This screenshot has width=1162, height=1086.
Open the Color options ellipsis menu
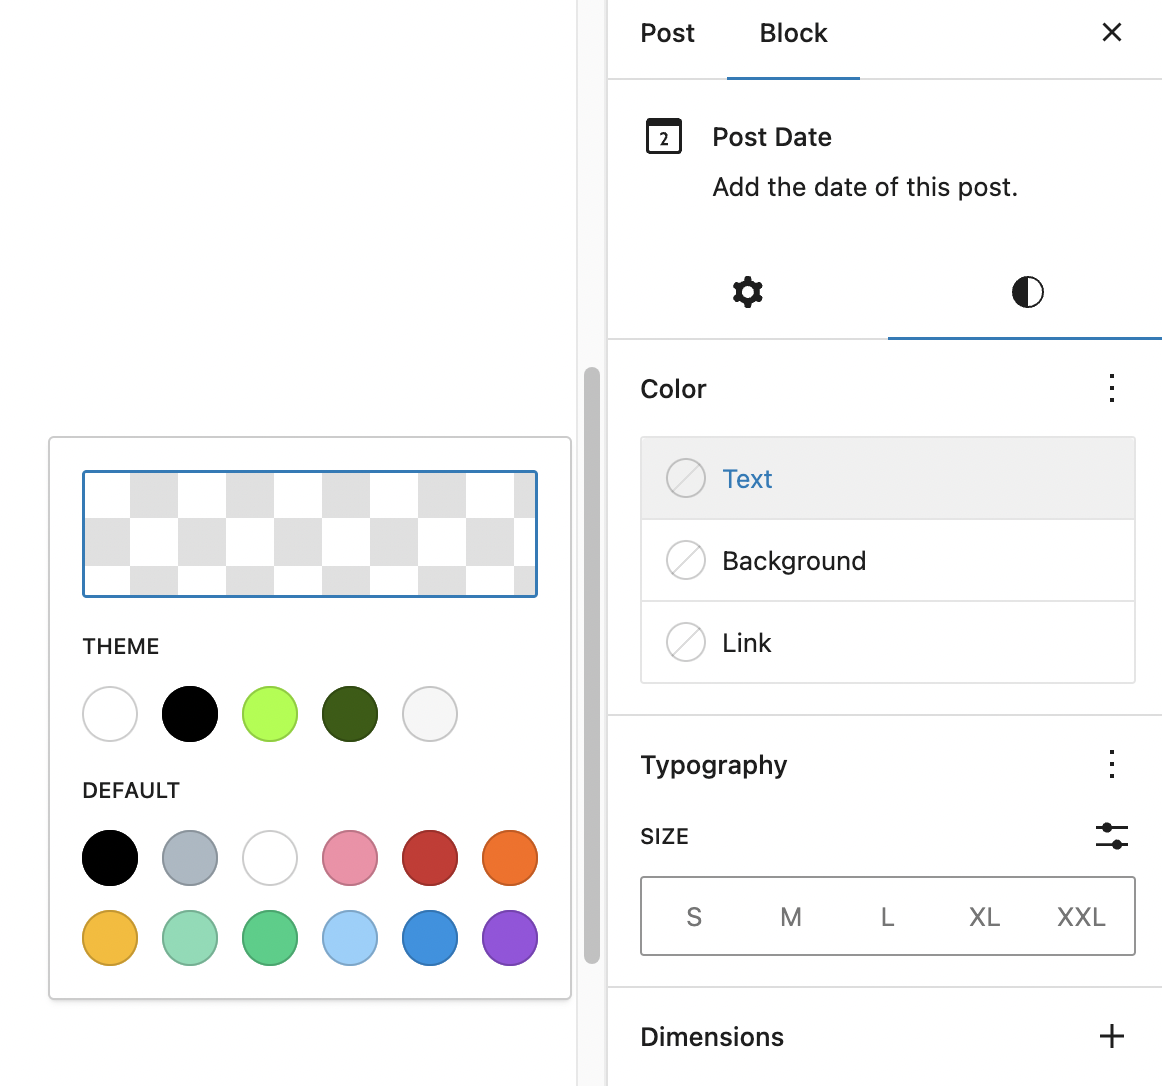coord(1111,389)
